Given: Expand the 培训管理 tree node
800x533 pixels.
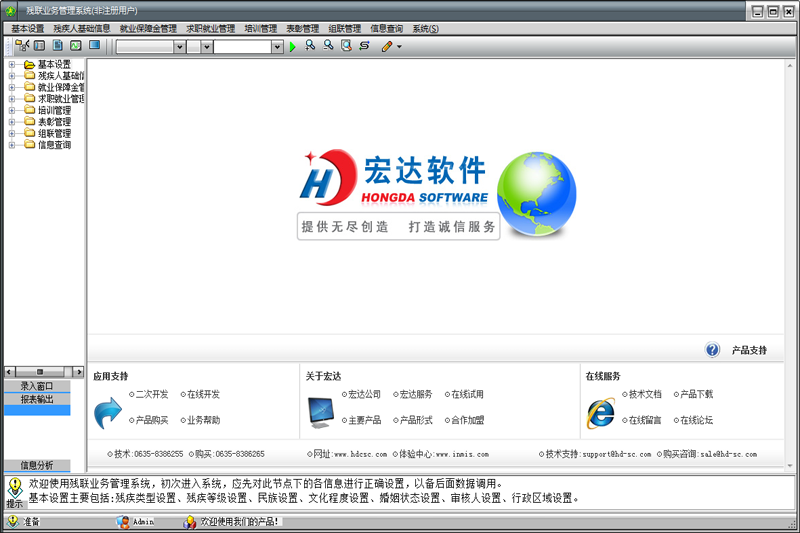Looking at the screenshot, I should [x=12, y=111].
